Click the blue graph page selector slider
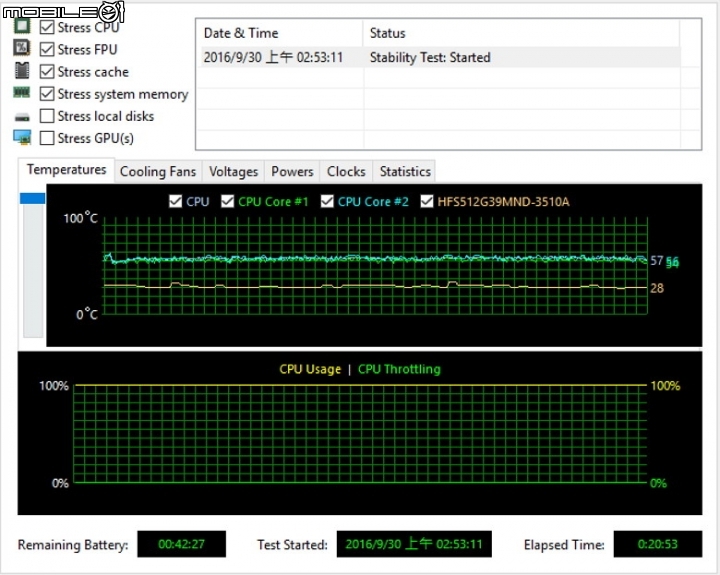Image resolution: width=720 pixels, height=575 pixels. point(33,198)
